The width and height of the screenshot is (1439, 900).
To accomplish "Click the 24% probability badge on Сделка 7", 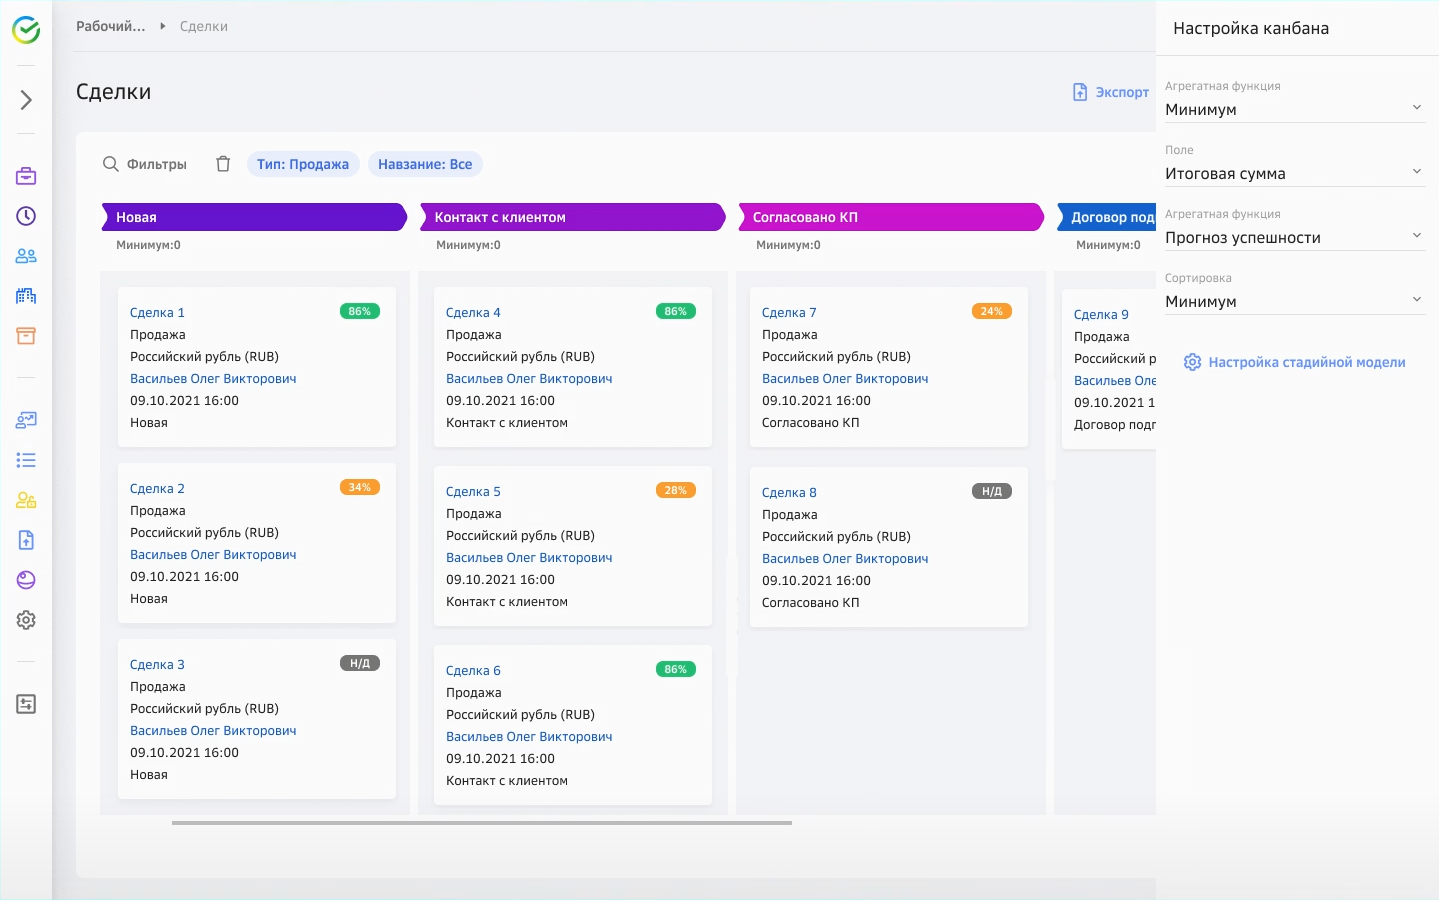I will (x=991, y=311).
